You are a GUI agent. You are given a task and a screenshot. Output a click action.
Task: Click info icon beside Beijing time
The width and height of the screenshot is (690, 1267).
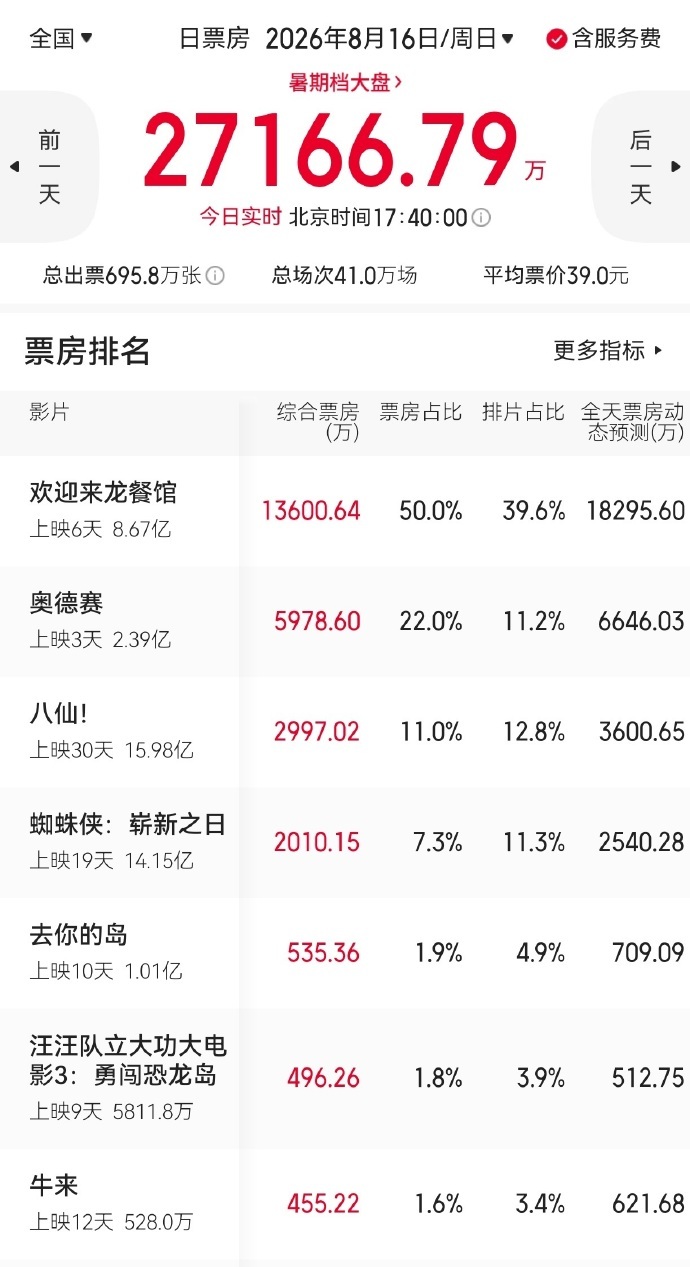(481, 218)
